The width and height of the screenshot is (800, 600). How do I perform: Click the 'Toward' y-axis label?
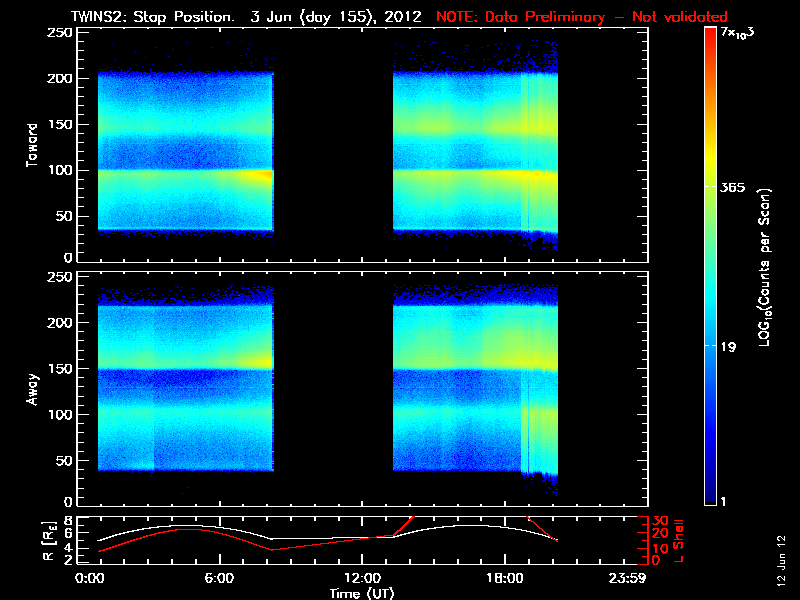tap(32, 145)
